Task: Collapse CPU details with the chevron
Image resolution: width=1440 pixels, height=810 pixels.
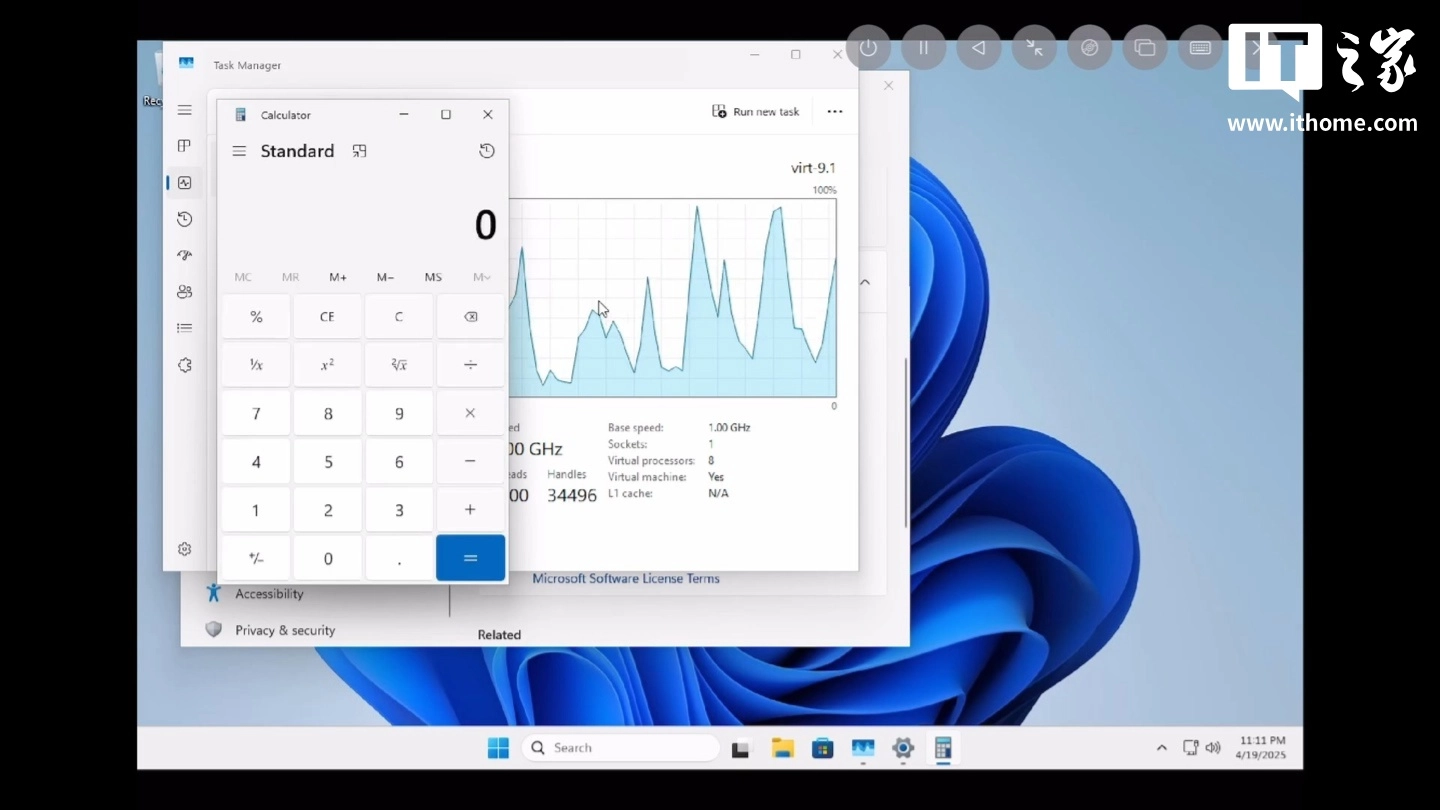Action: tap(865, 282)
